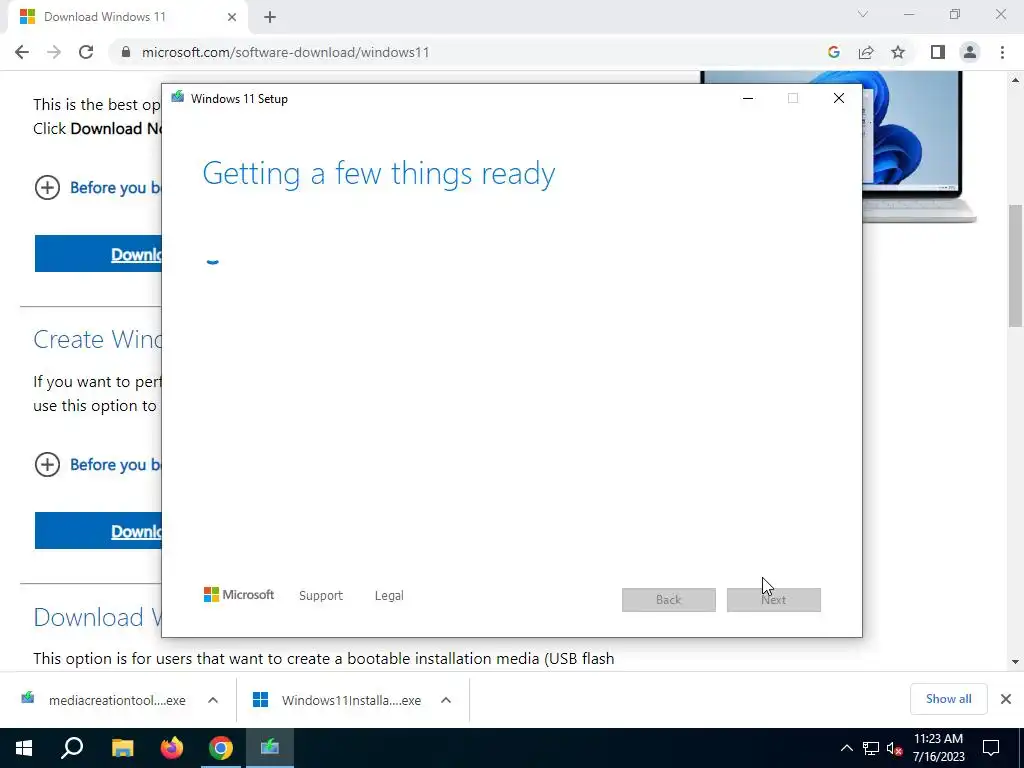The width and height of the screenshot is (1024, 768).
Task: Select Windows 11 Setup taskbar icon
Action: (x=270, y=748)
